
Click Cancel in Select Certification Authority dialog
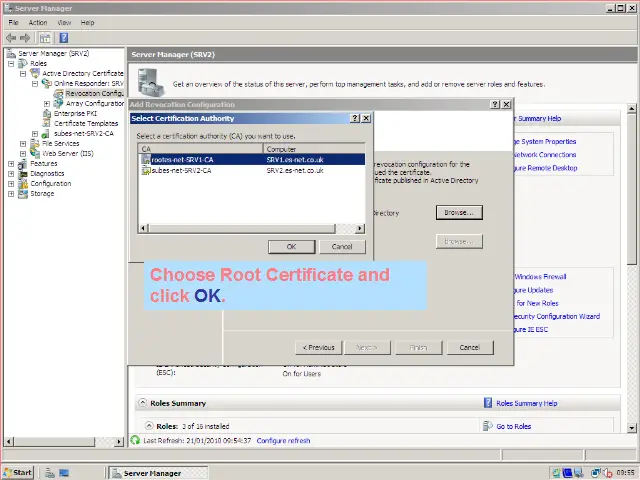coord(342,247)
